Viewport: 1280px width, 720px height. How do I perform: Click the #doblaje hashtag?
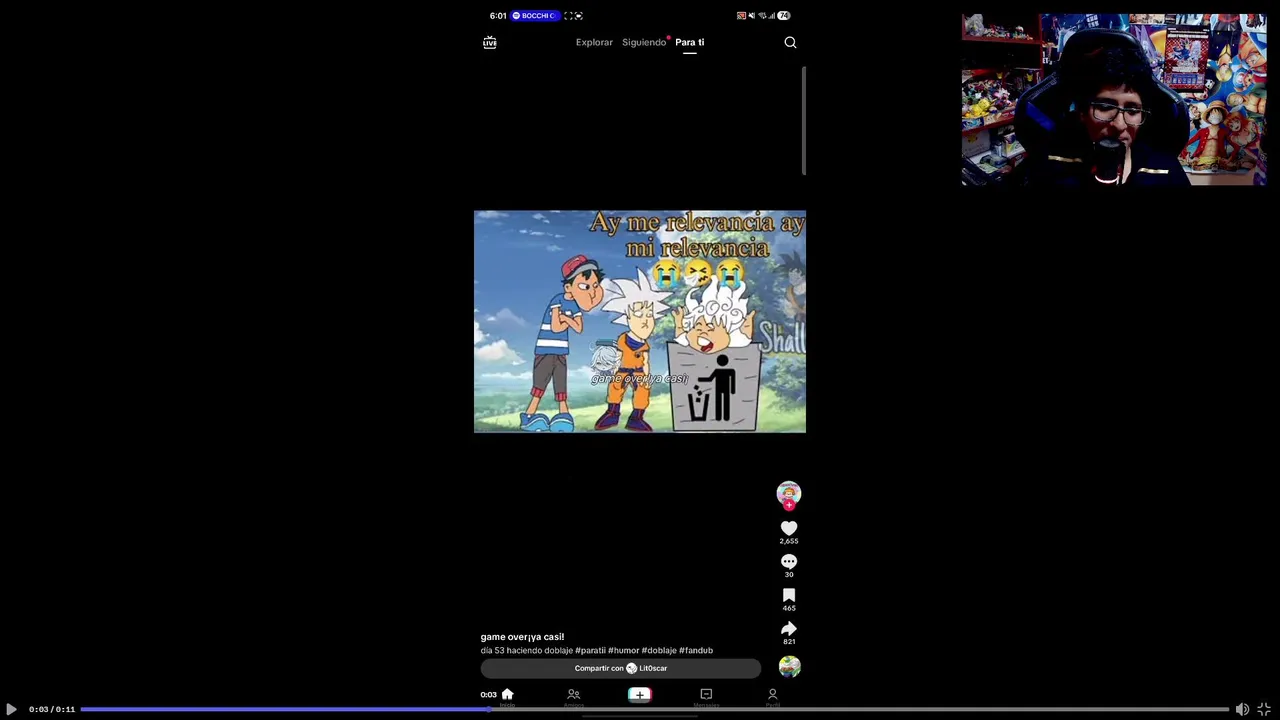pos(659,650)
